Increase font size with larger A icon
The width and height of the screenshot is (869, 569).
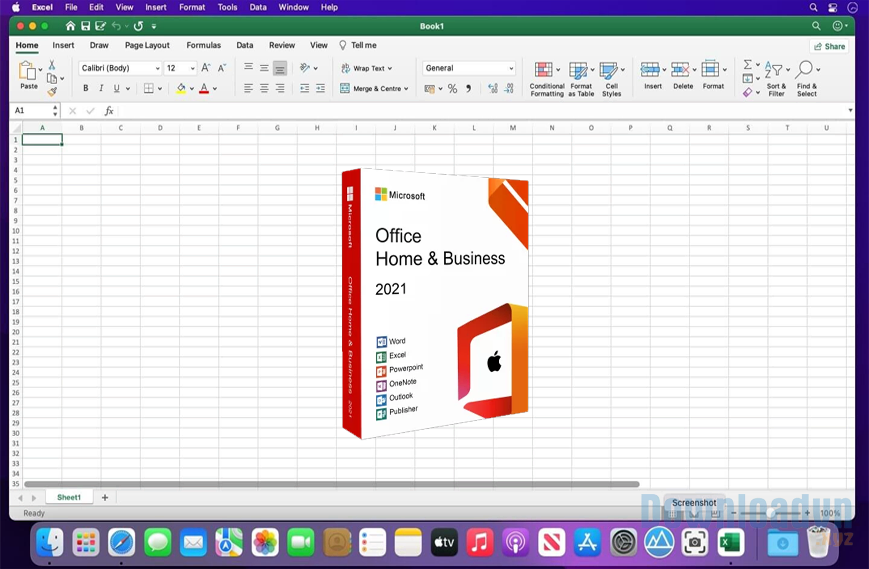(x=206, y=68)
